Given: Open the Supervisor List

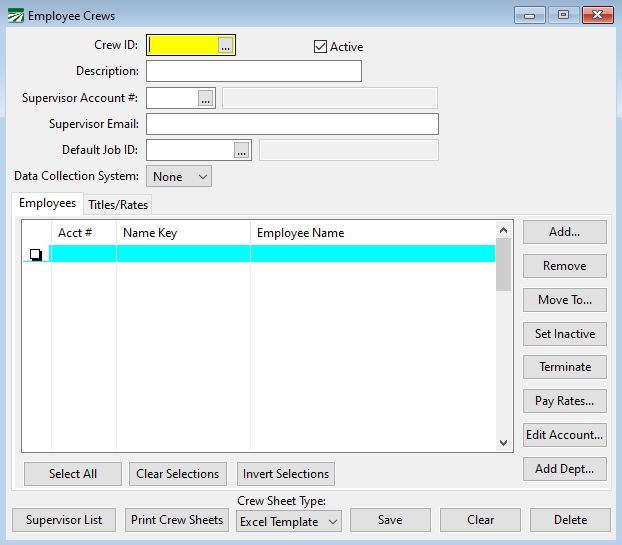Looking at the screenshot, I should click(64, 520).
